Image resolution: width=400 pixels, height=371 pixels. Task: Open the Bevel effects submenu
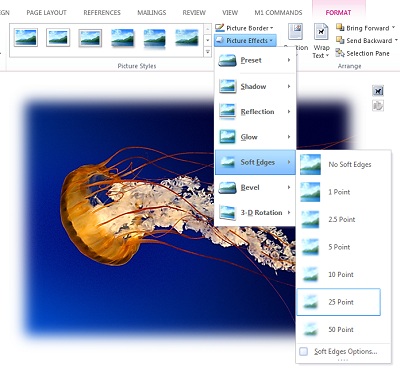(255, 188)
